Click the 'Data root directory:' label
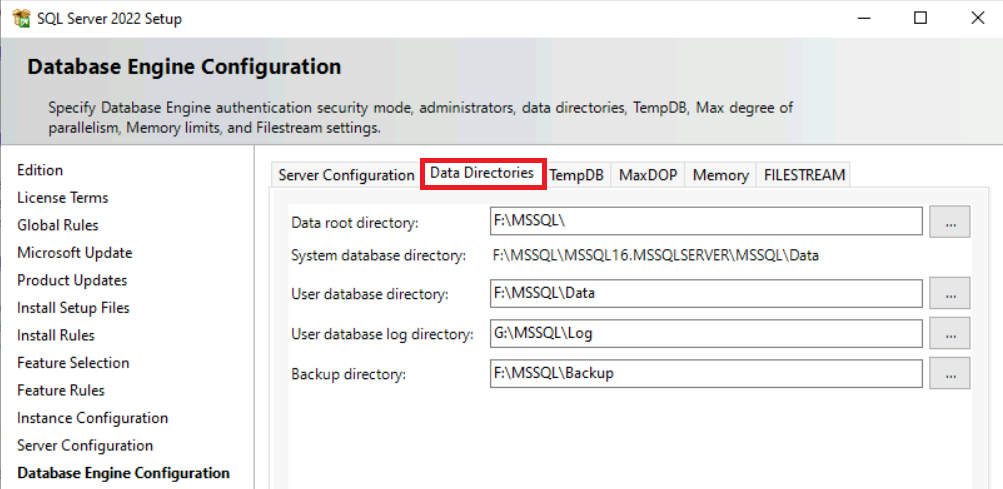This screenshot has height=489, width=1003. coord(354,223)
